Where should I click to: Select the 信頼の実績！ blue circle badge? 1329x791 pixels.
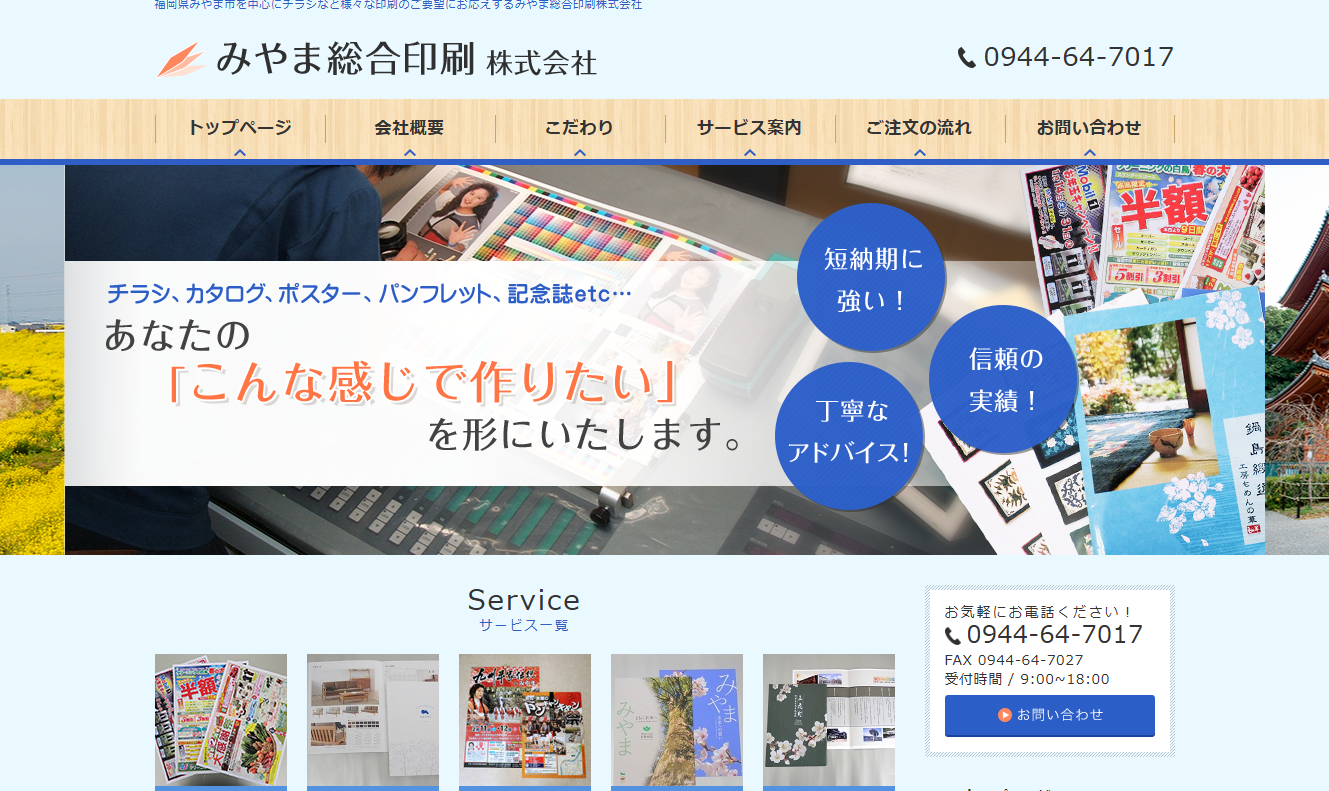(1003, 379)
